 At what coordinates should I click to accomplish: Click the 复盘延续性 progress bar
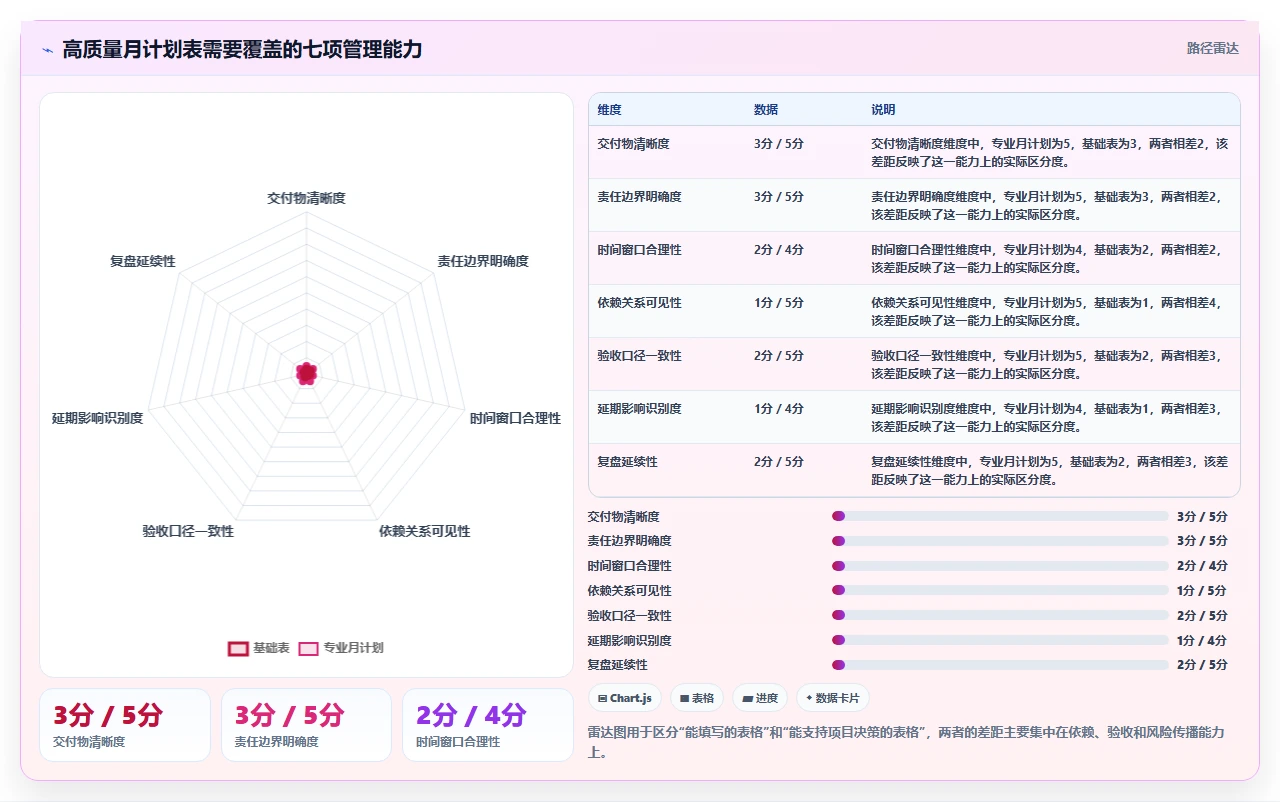1000,664
